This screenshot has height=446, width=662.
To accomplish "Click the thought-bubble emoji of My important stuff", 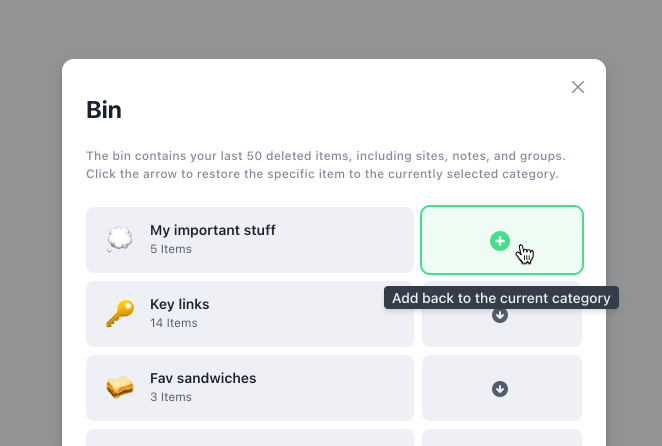I will pyautogui.click(x=119, y=239).
